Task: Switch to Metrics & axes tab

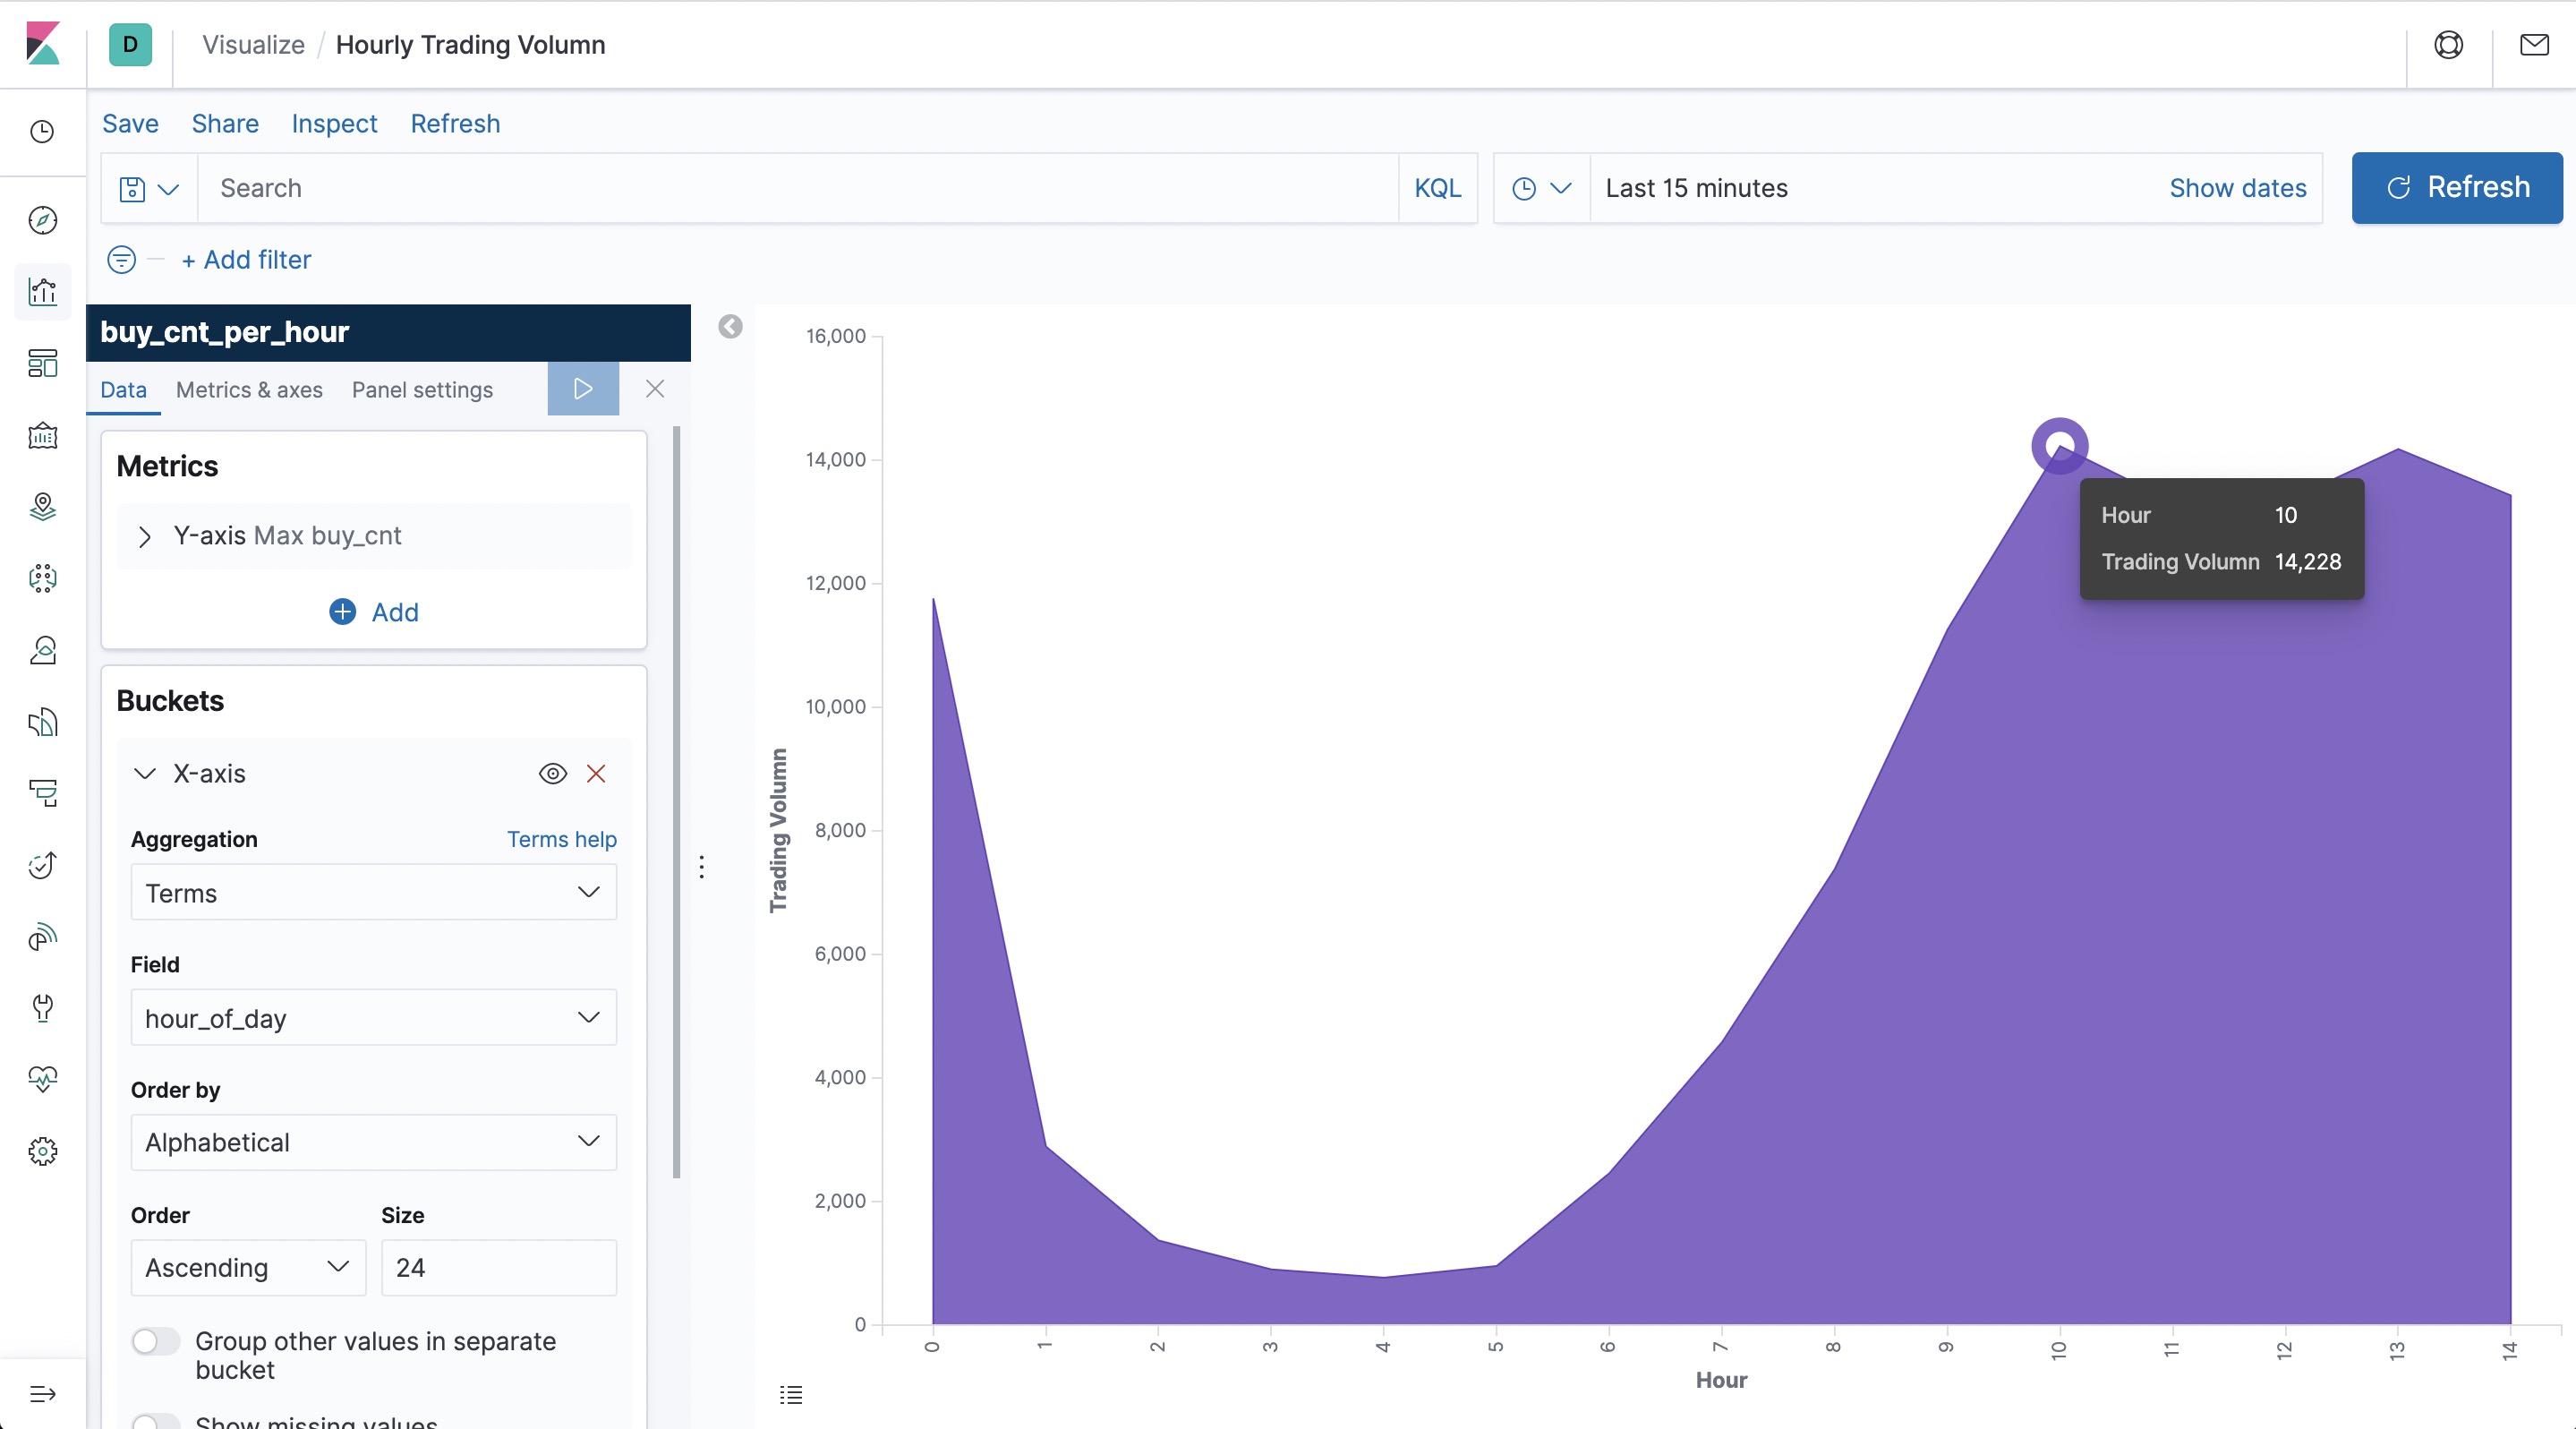Action: [x=249, y=390]
